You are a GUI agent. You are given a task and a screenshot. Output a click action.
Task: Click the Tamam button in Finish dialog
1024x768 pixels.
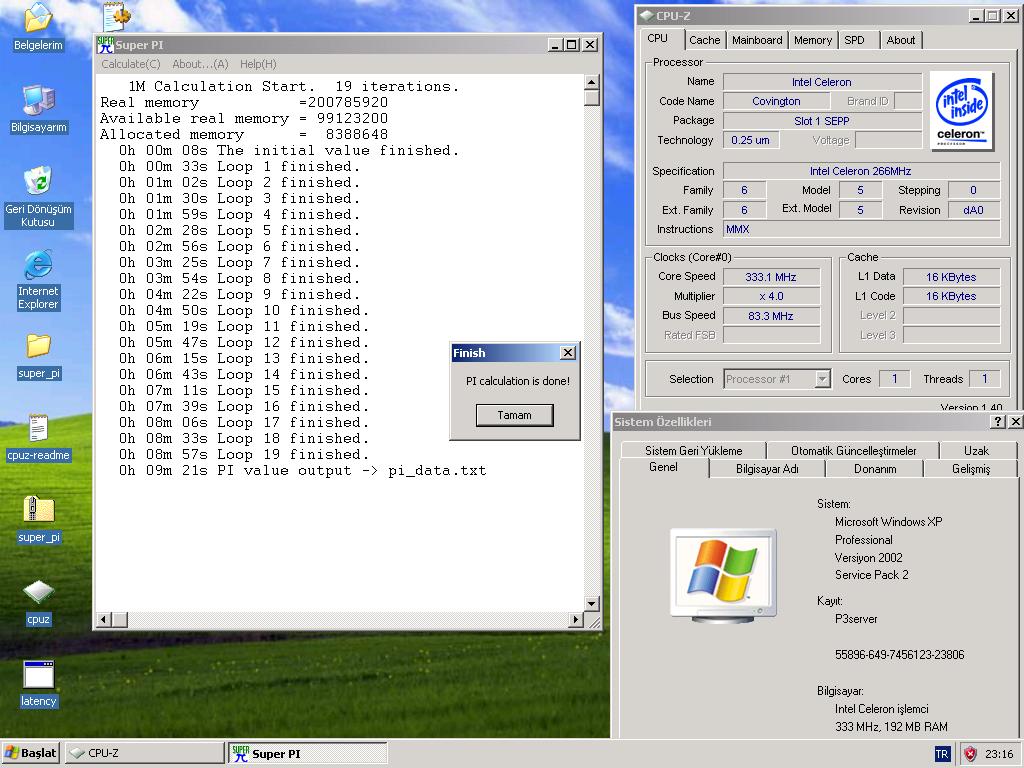515,415
